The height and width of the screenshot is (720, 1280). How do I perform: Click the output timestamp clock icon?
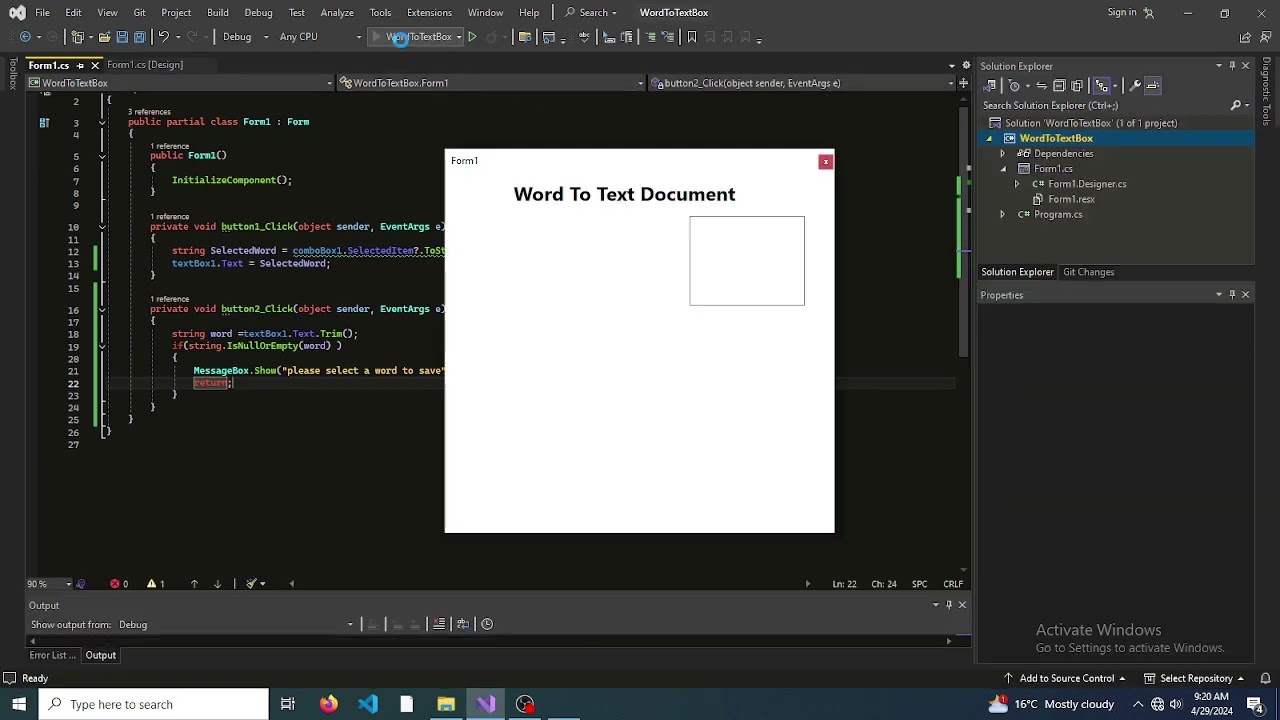(x=487, y=624)
